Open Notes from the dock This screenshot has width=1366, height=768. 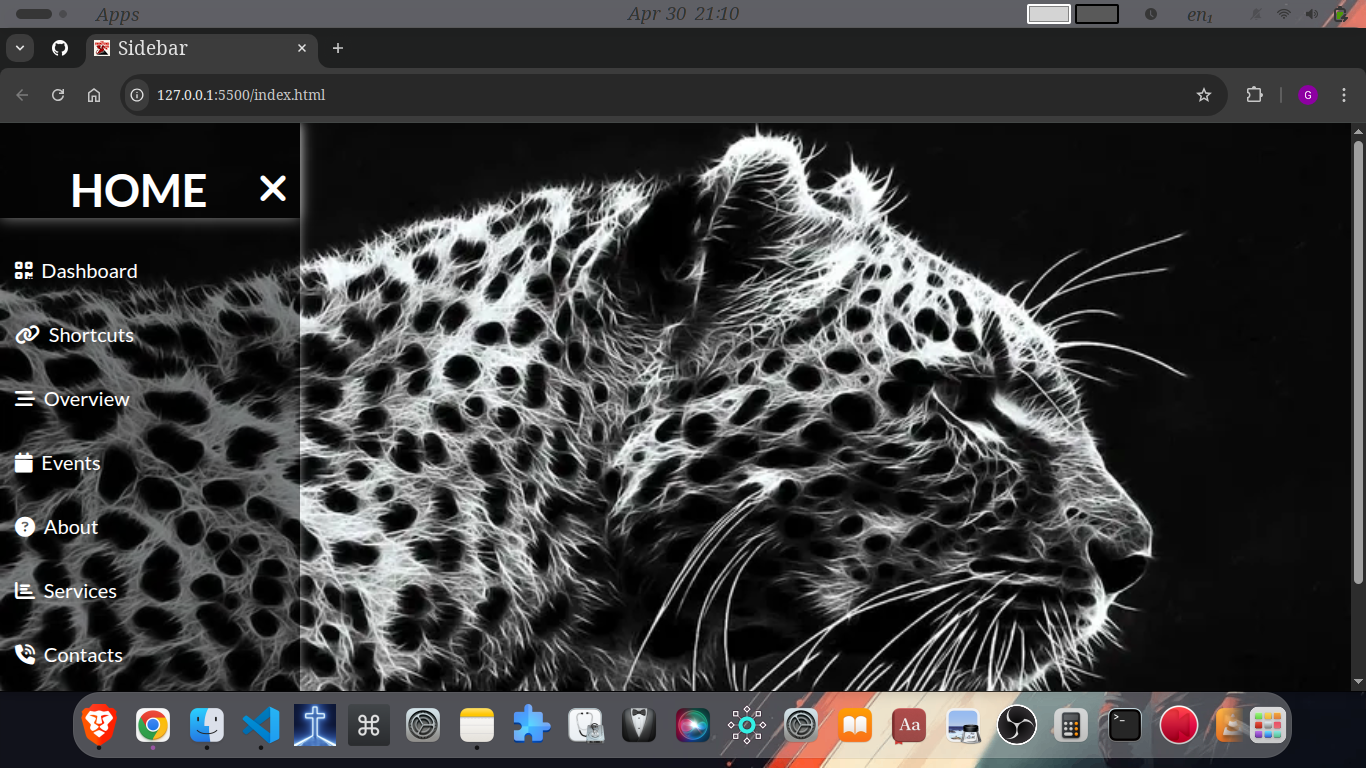click(x=477, y=725)
